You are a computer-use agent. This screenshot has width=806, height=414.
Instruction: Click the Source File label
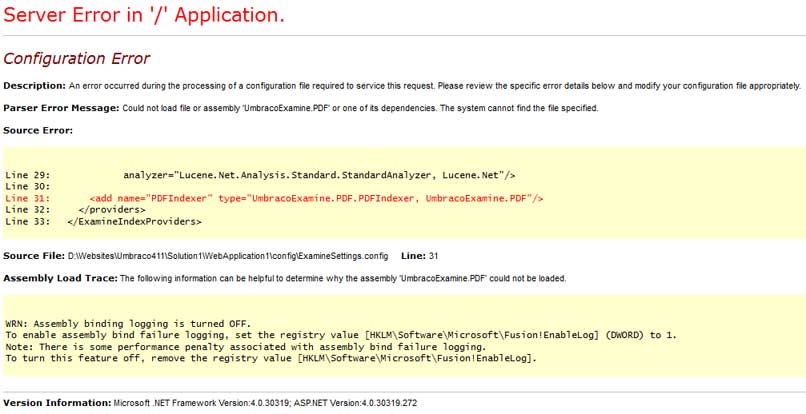coord(34,256)
